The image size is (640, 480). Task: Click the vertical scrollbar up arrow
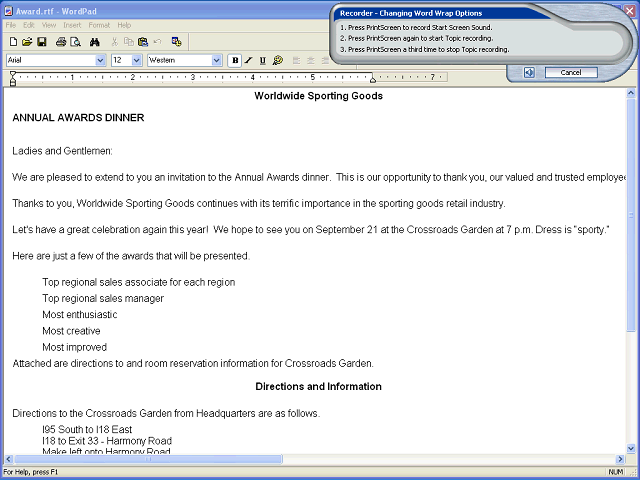(x=631, y=93)
